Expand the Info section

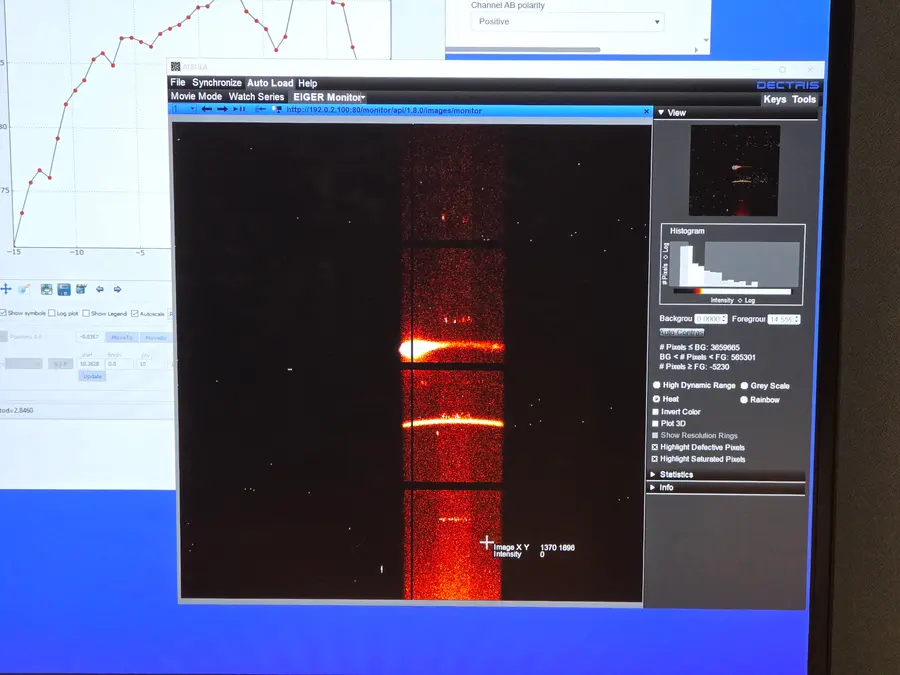point(653,487)
